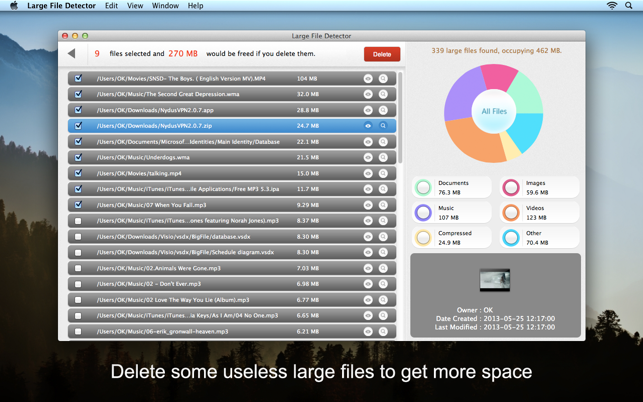Image resolution: width=643 pixels, height=402 pixels.
Task: Select the 06-erik_gronwall-heaven.mp3 row
Action: pos(232,331)
